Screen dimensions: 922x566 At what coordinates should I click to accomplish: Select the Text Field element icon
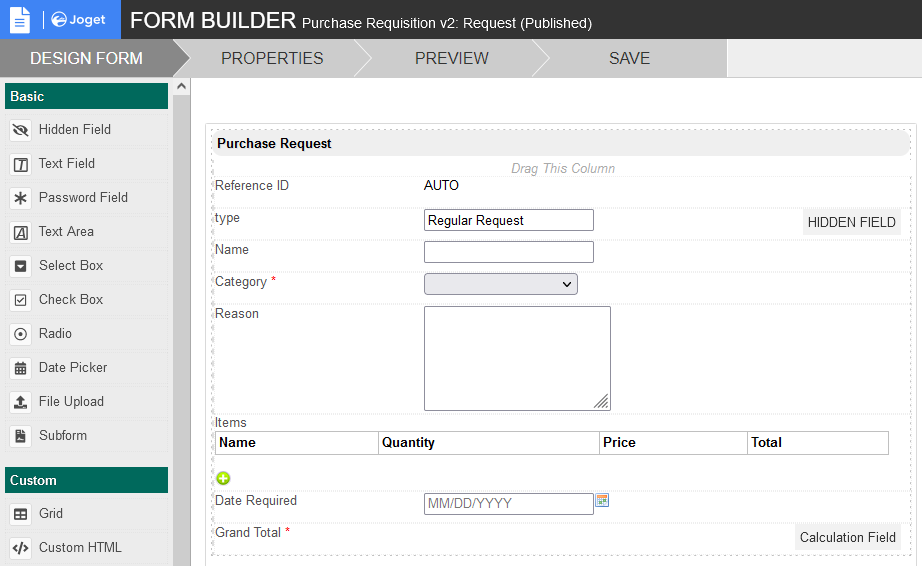click(x=20, y=164)
